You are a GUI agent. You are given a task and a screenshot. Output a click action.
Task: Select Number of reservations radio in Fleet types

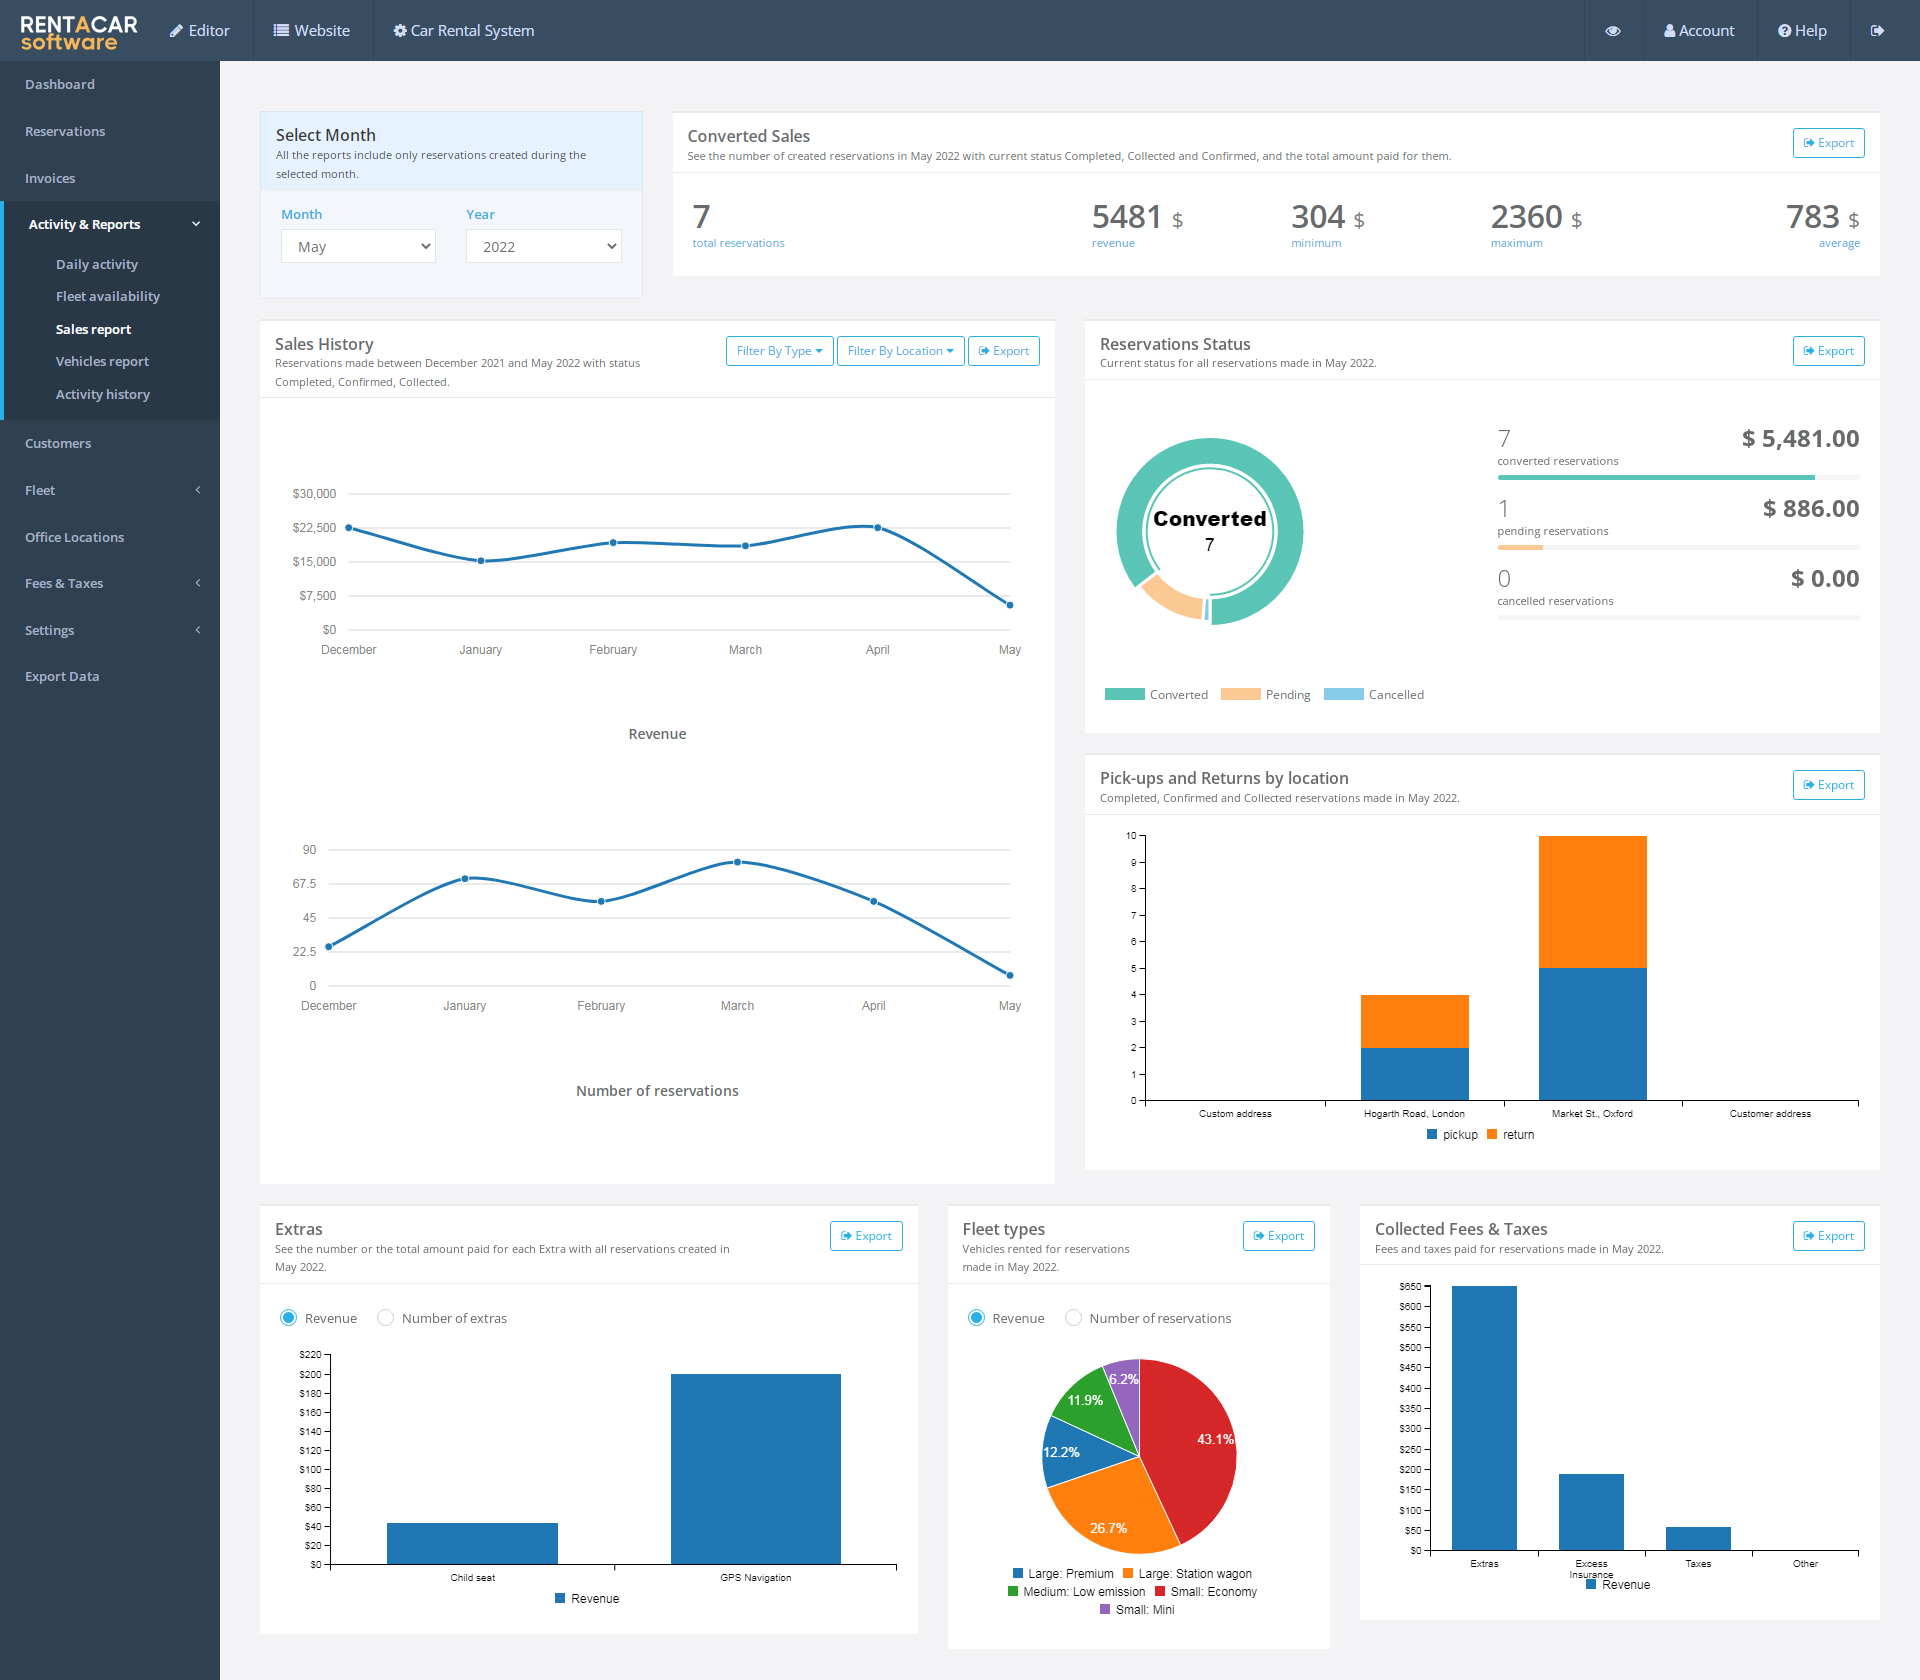tap(1073, 1318)
